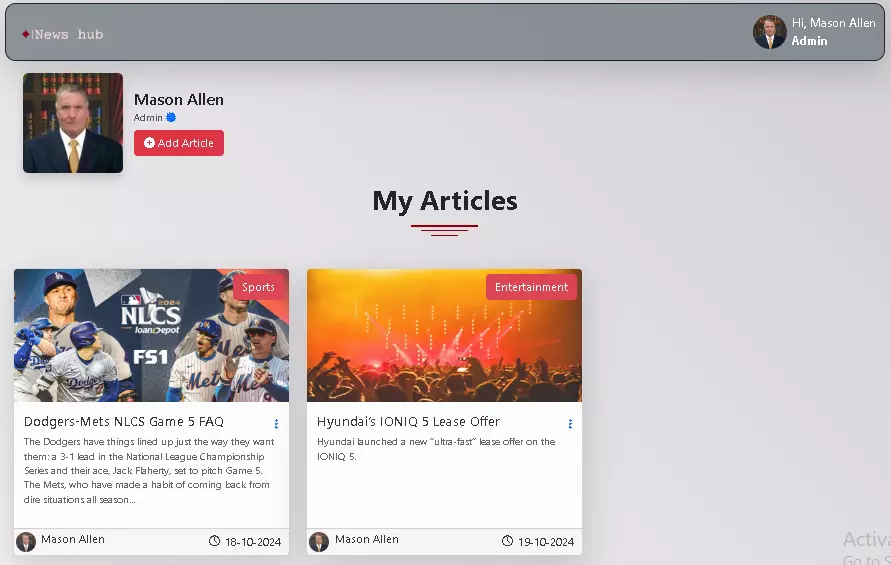This screenshot has height=565, width=891.
Task: Click the Dodgers article summary paragraph
Action: click(149, 471)
